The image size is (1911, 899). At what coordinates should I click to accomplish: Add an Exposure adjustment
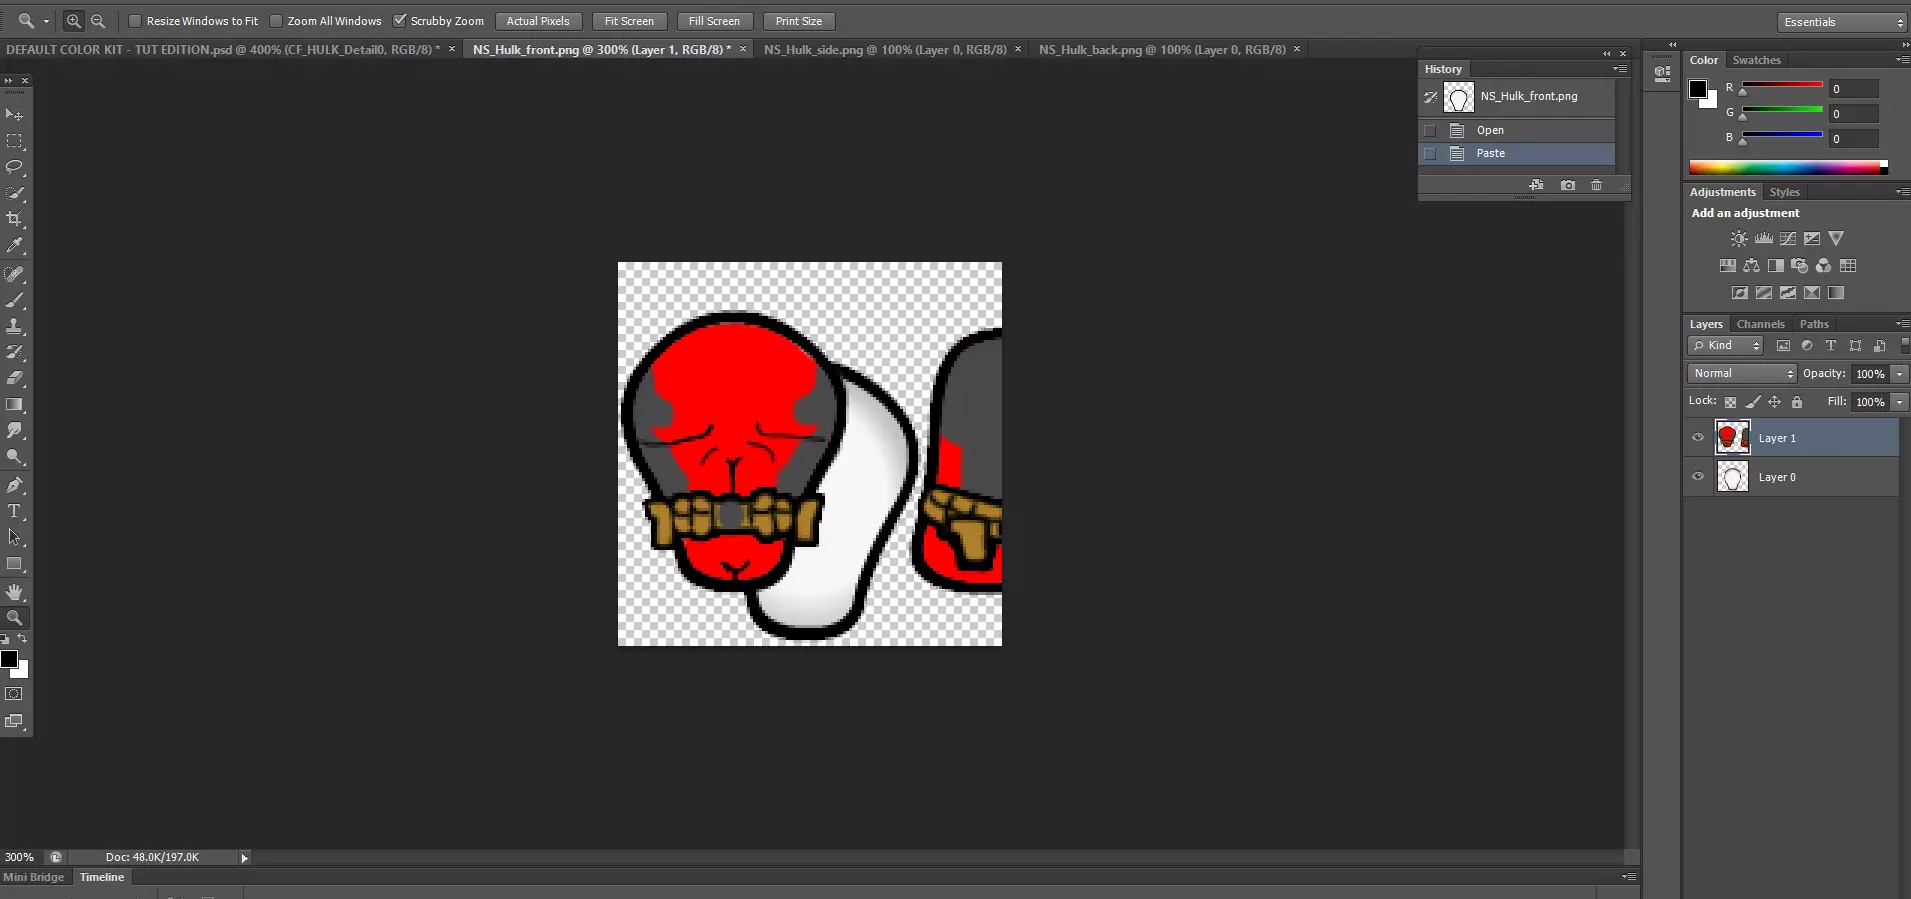1812,239
